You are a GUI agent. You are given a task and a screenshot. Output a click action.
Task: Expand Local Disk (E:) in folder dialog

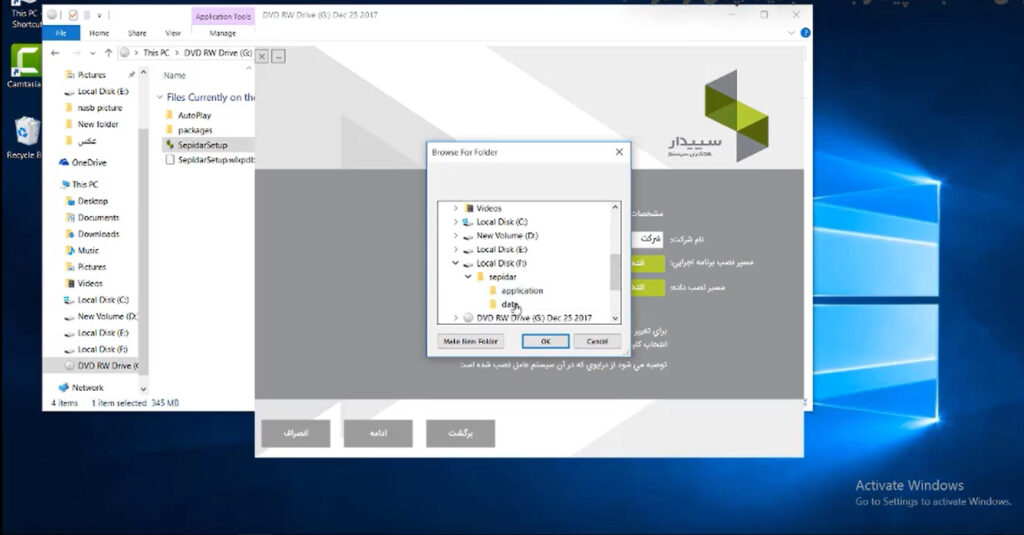click(456, 250)
